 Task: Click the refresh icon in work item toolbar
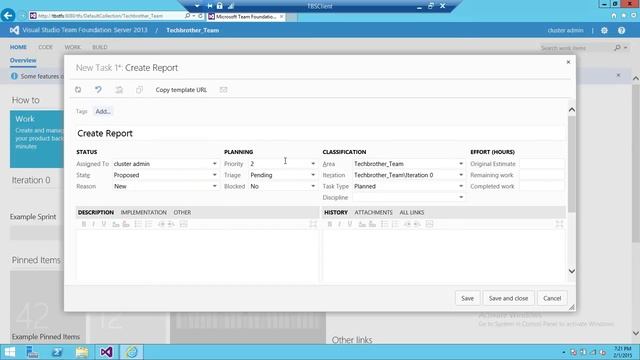click(78, 90)
